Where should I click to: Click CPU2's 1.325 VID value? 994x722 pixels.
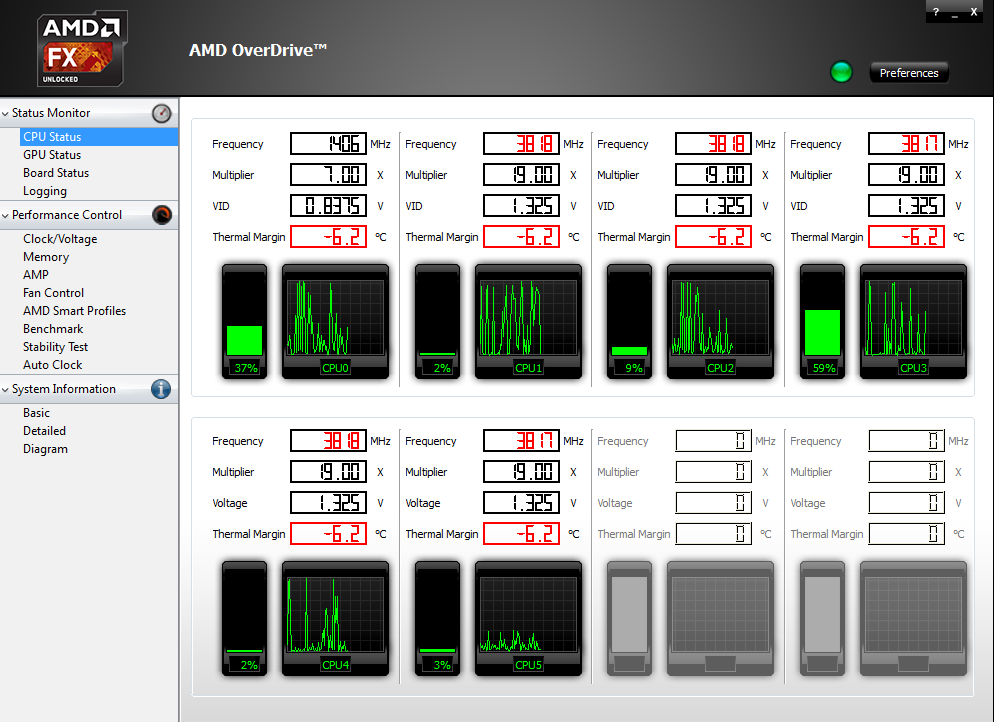pyautogui.click(x=713, y=206)
